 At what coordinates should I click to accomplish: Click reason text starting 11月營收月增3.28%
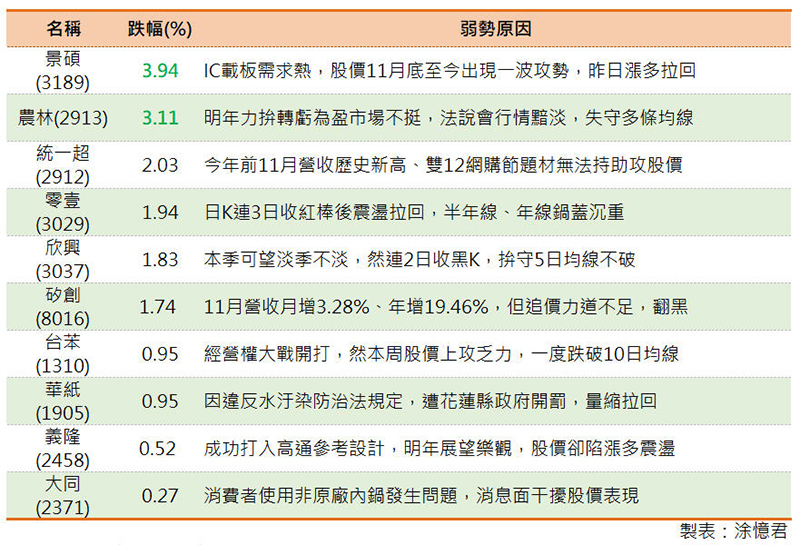click(x=446, y=307)
